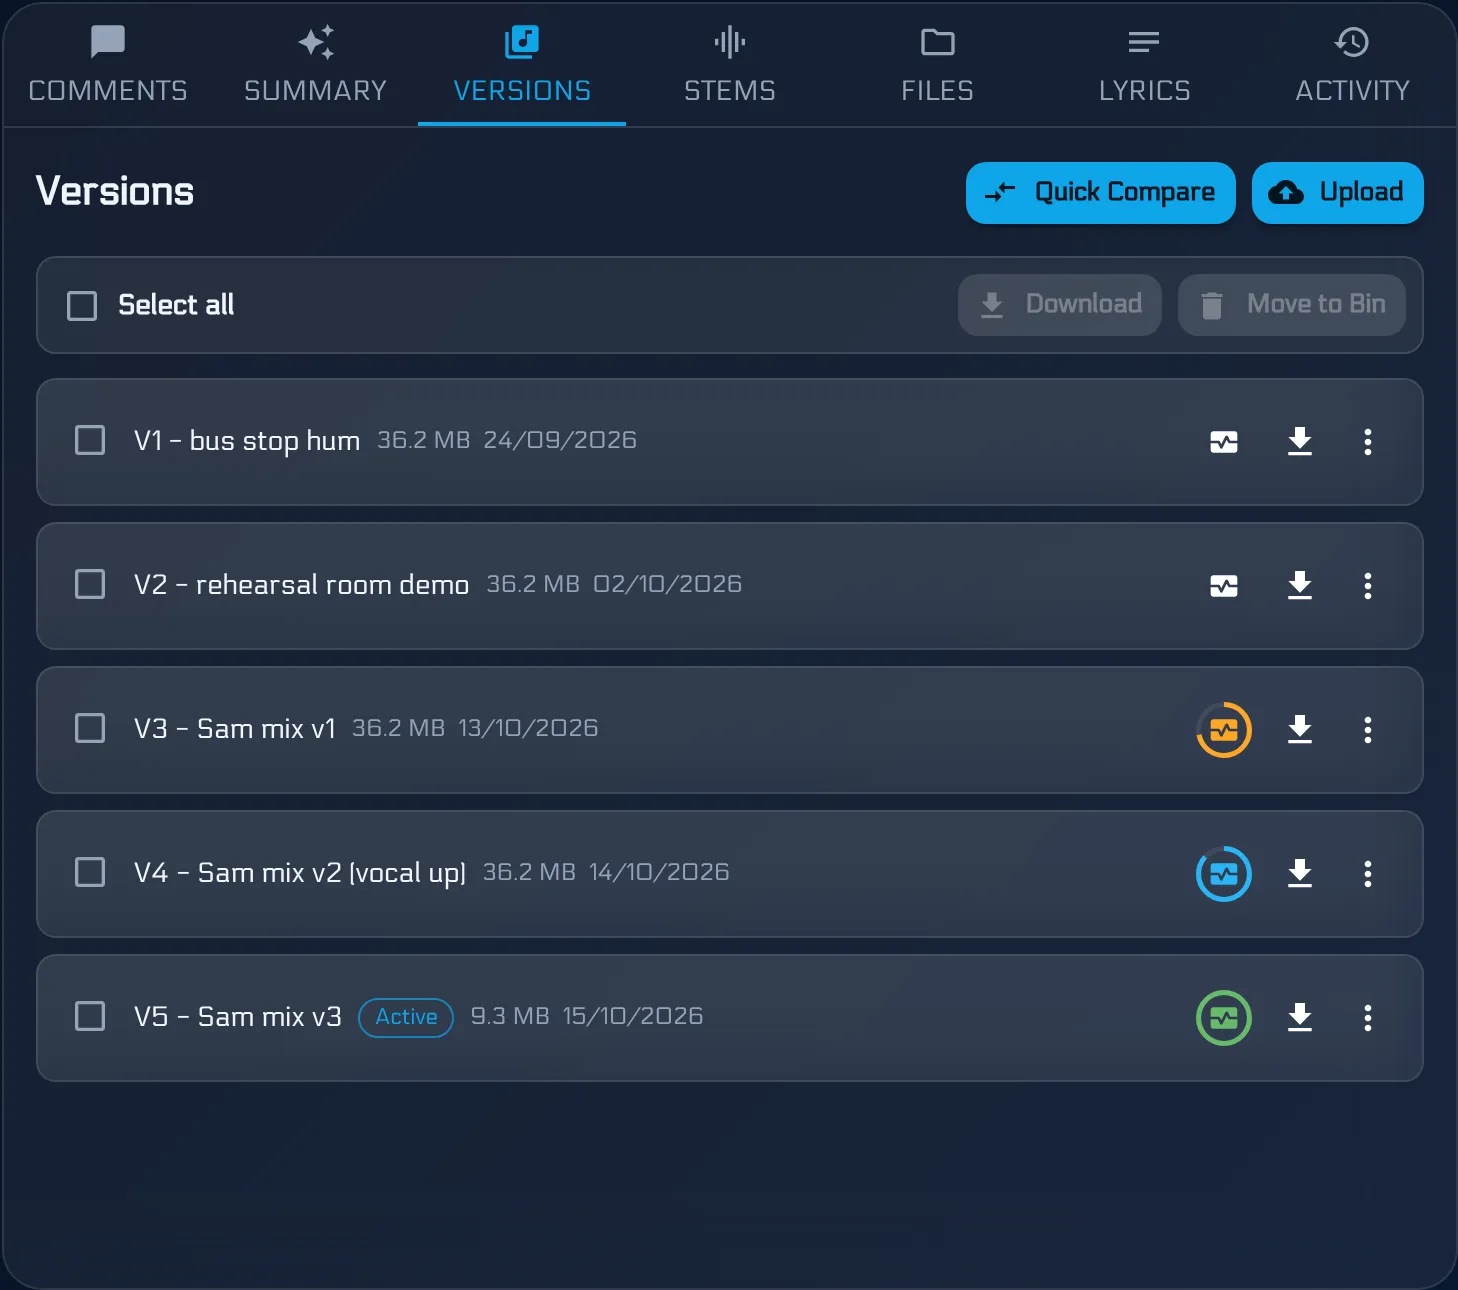The height and width of the screenshot is (1290, 1458).
Task: Click the V2 - rehearsal room demo title
Action: [301, 585]
